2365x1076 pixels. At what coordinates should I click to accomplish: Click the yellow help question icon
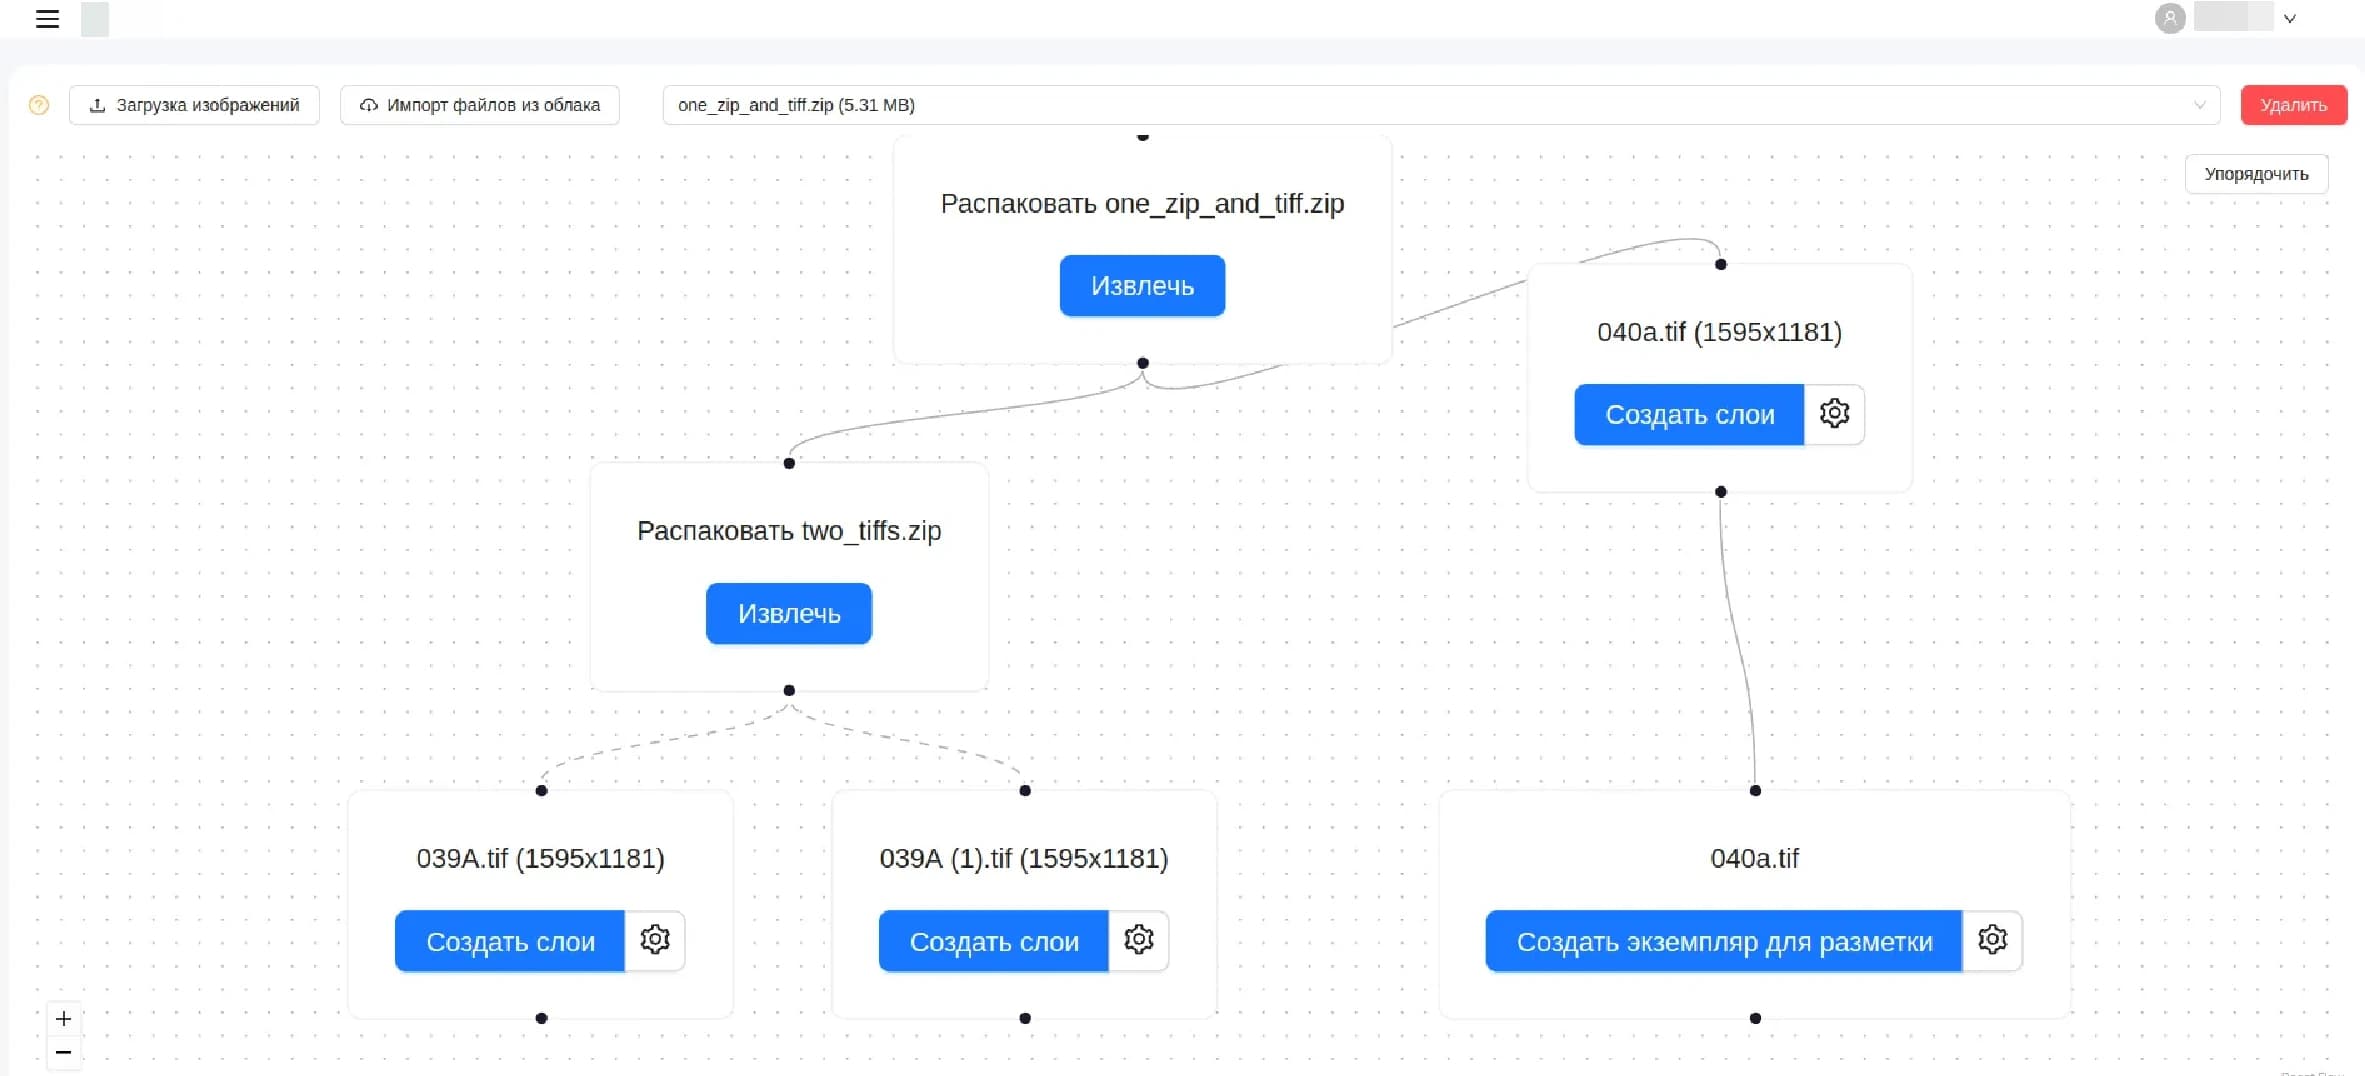click(39, 105)
